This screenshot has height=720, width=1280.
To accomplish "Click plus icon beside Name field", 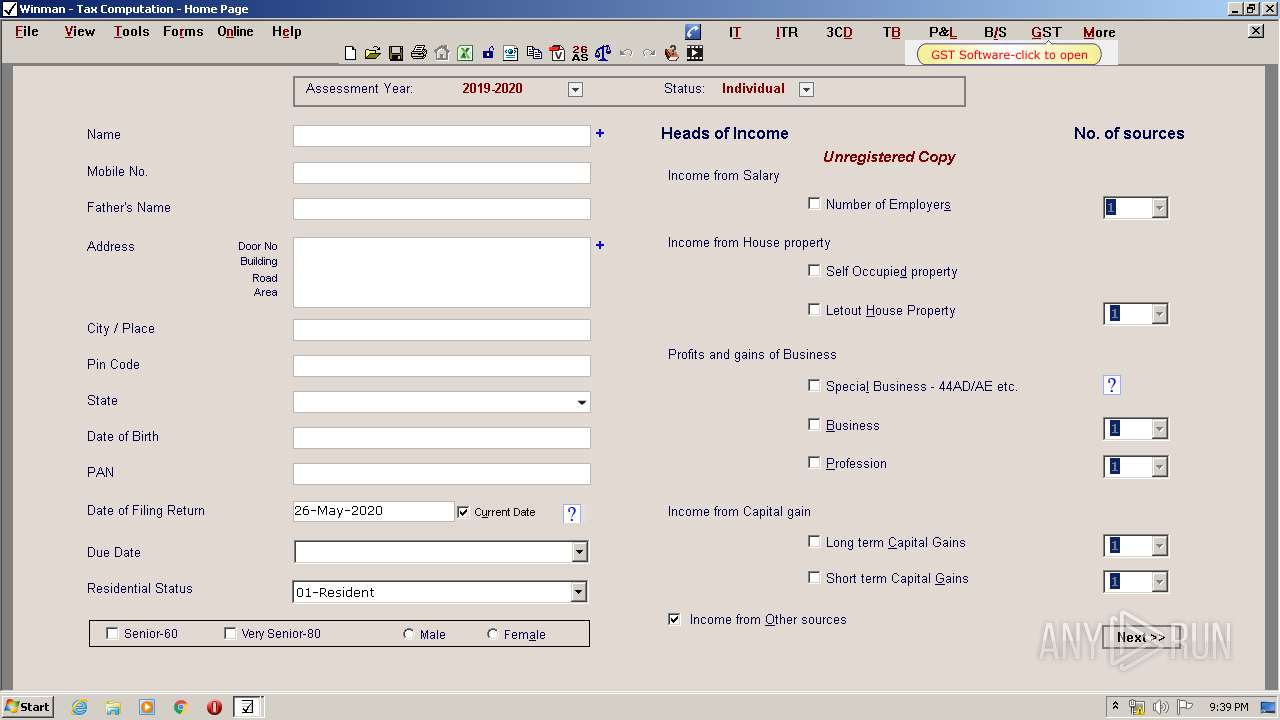I will [600, 133].
